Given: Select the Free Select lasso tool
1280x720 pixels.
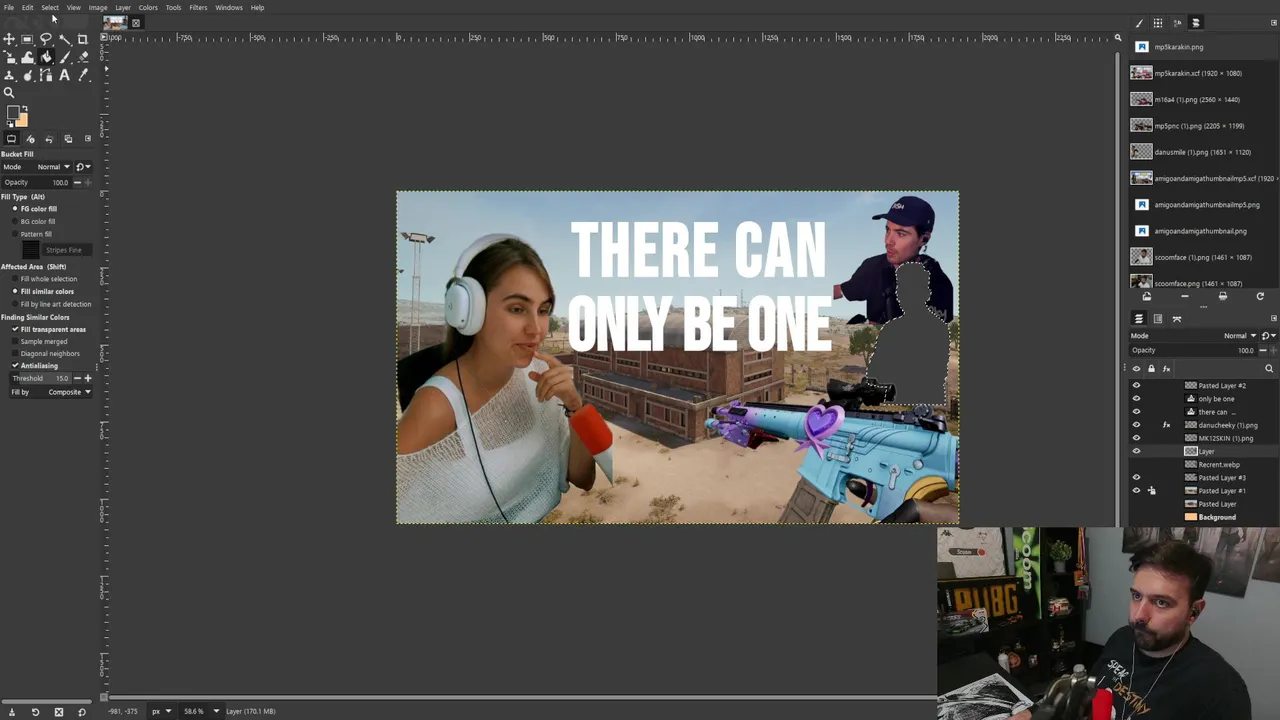Looking at the screenshot, I should [46, 39].
